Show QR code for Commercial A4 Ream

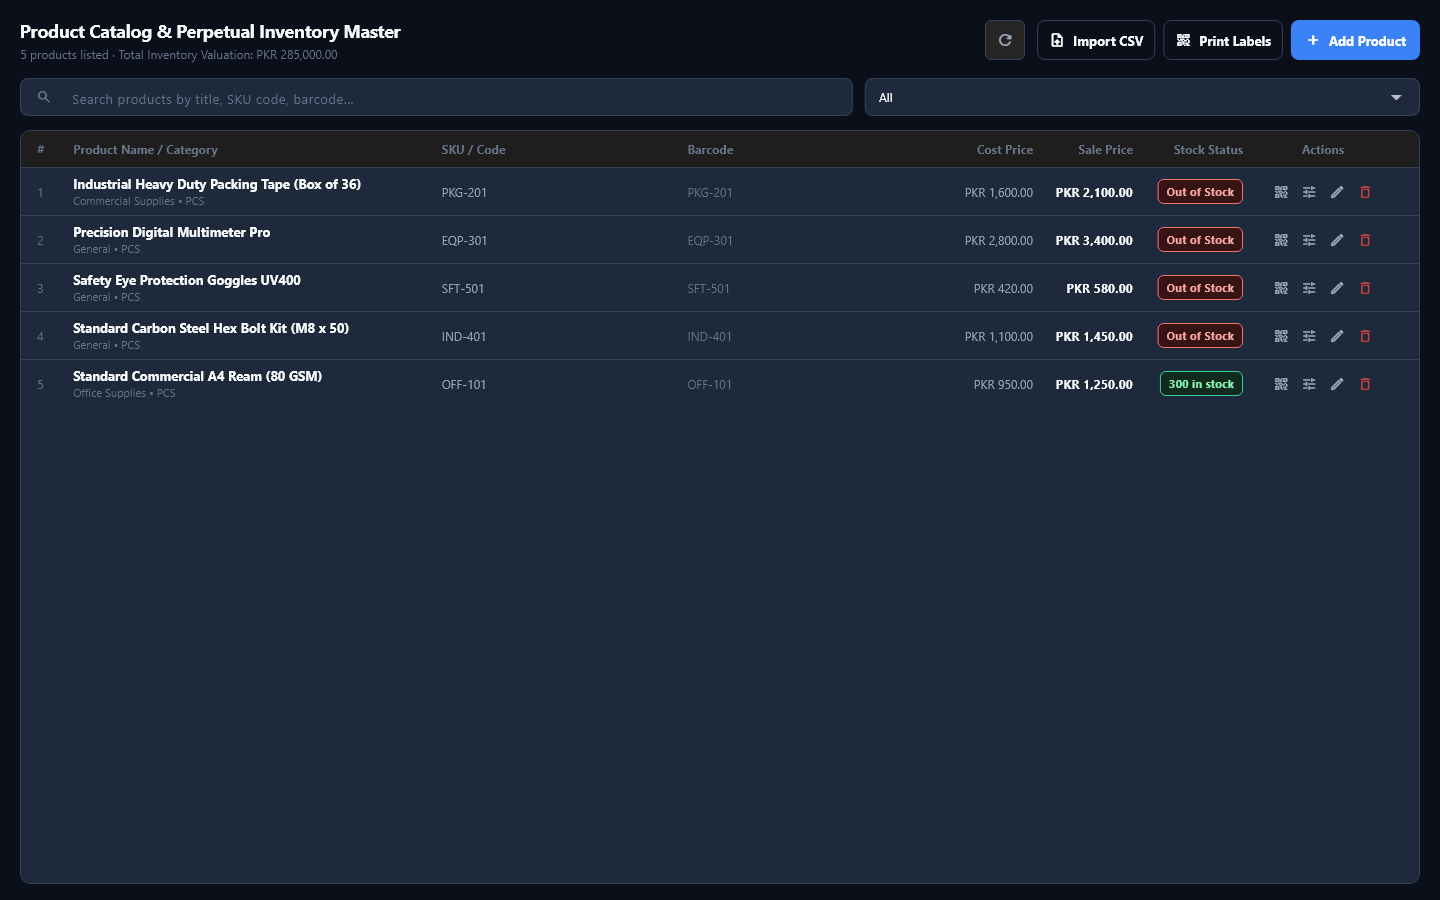tap(1281, 384)
